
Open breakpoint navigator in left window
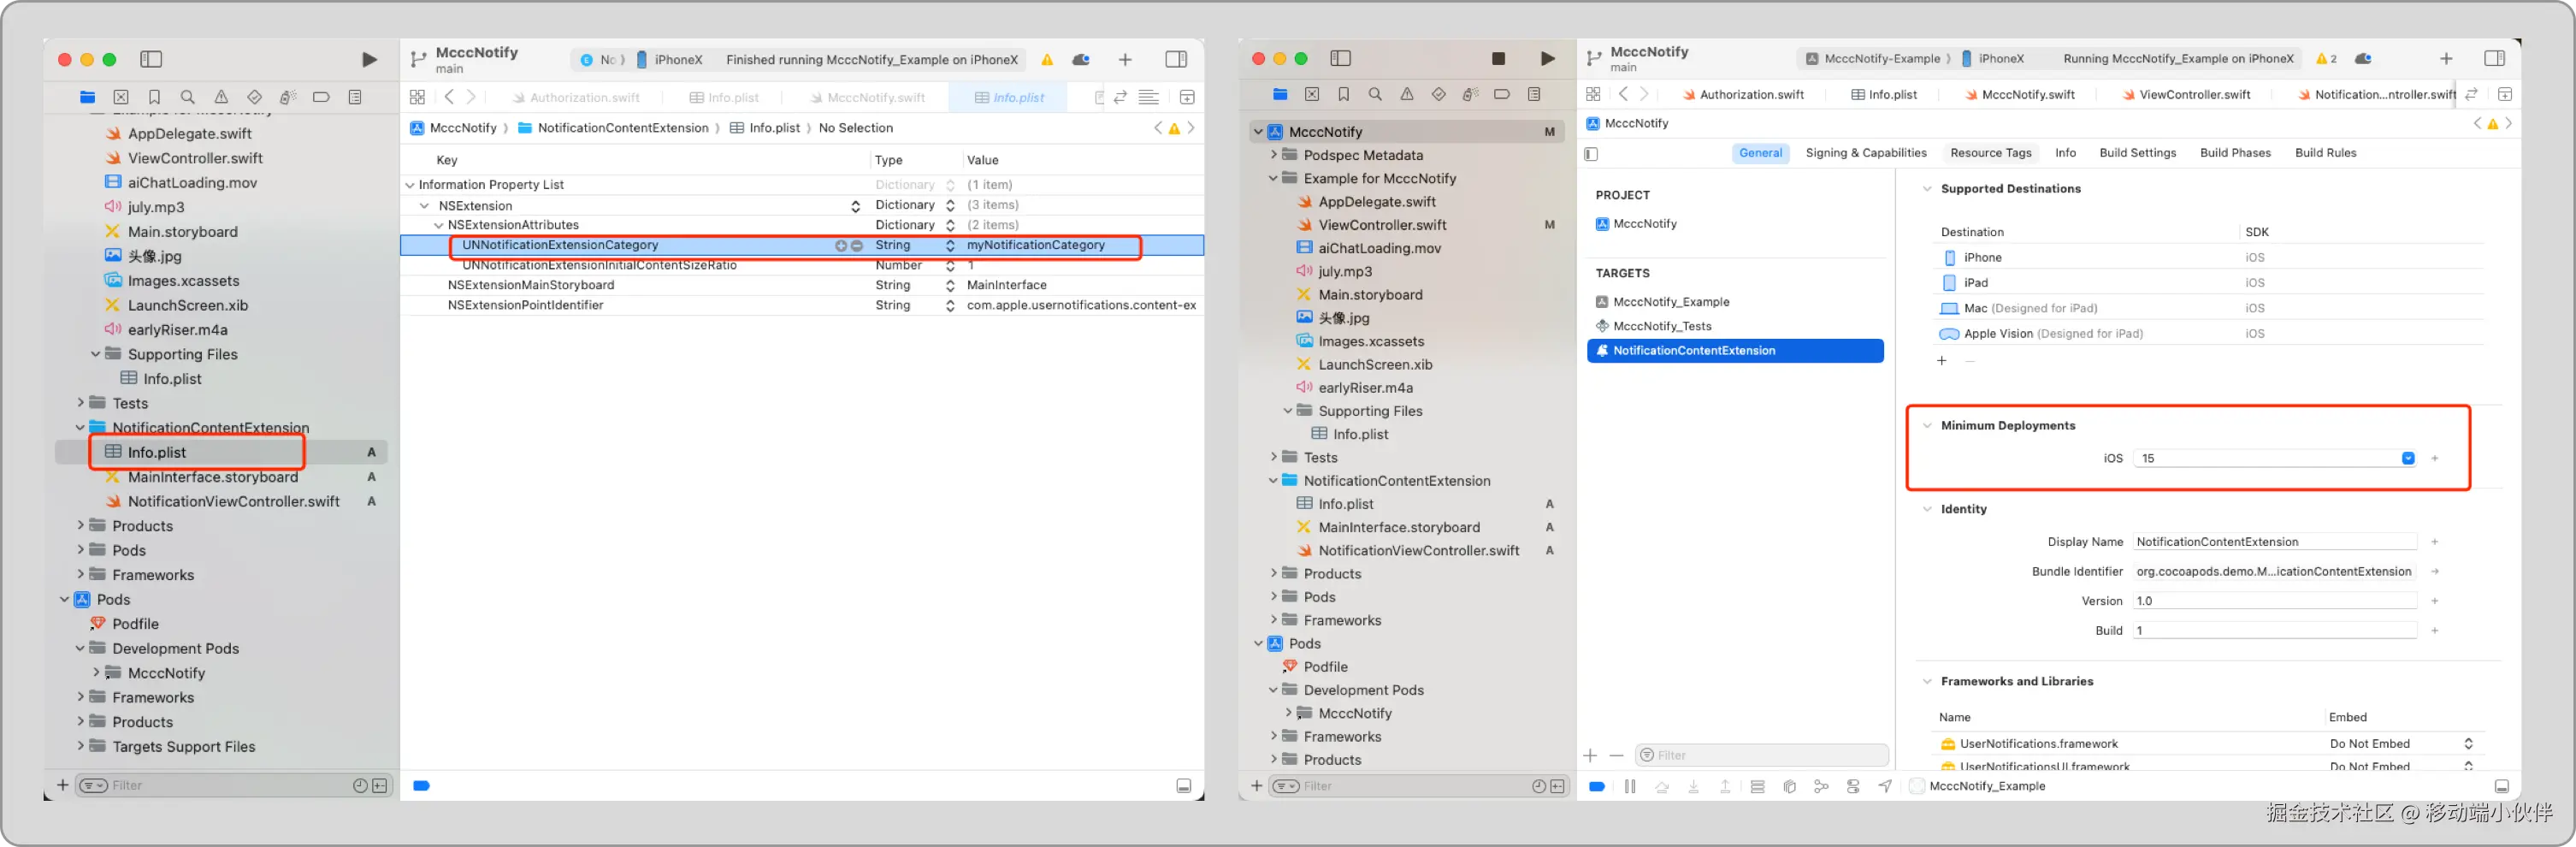(321, 97)
